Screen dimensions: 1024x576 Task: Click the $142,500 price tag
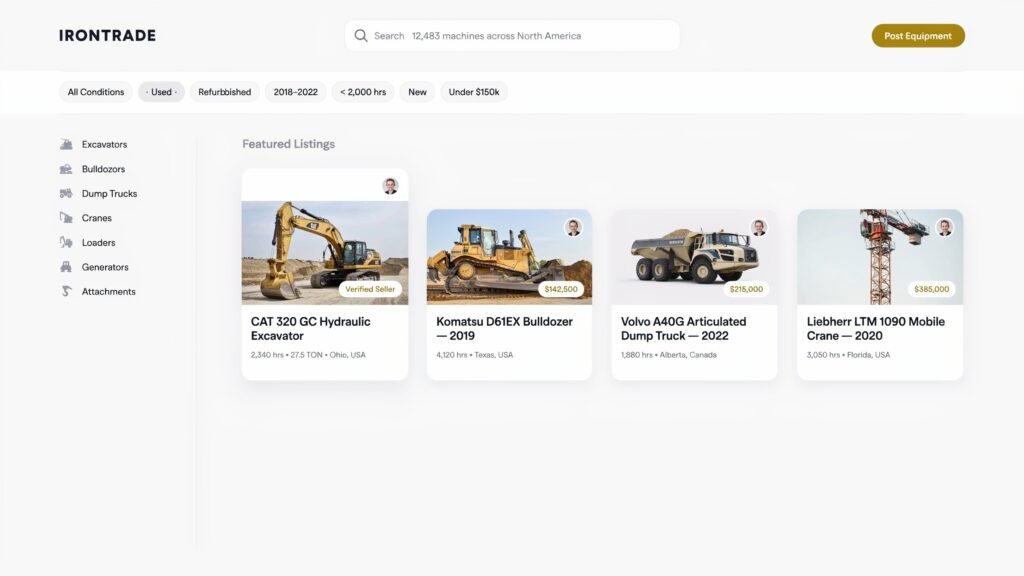[x=561, y=289]
